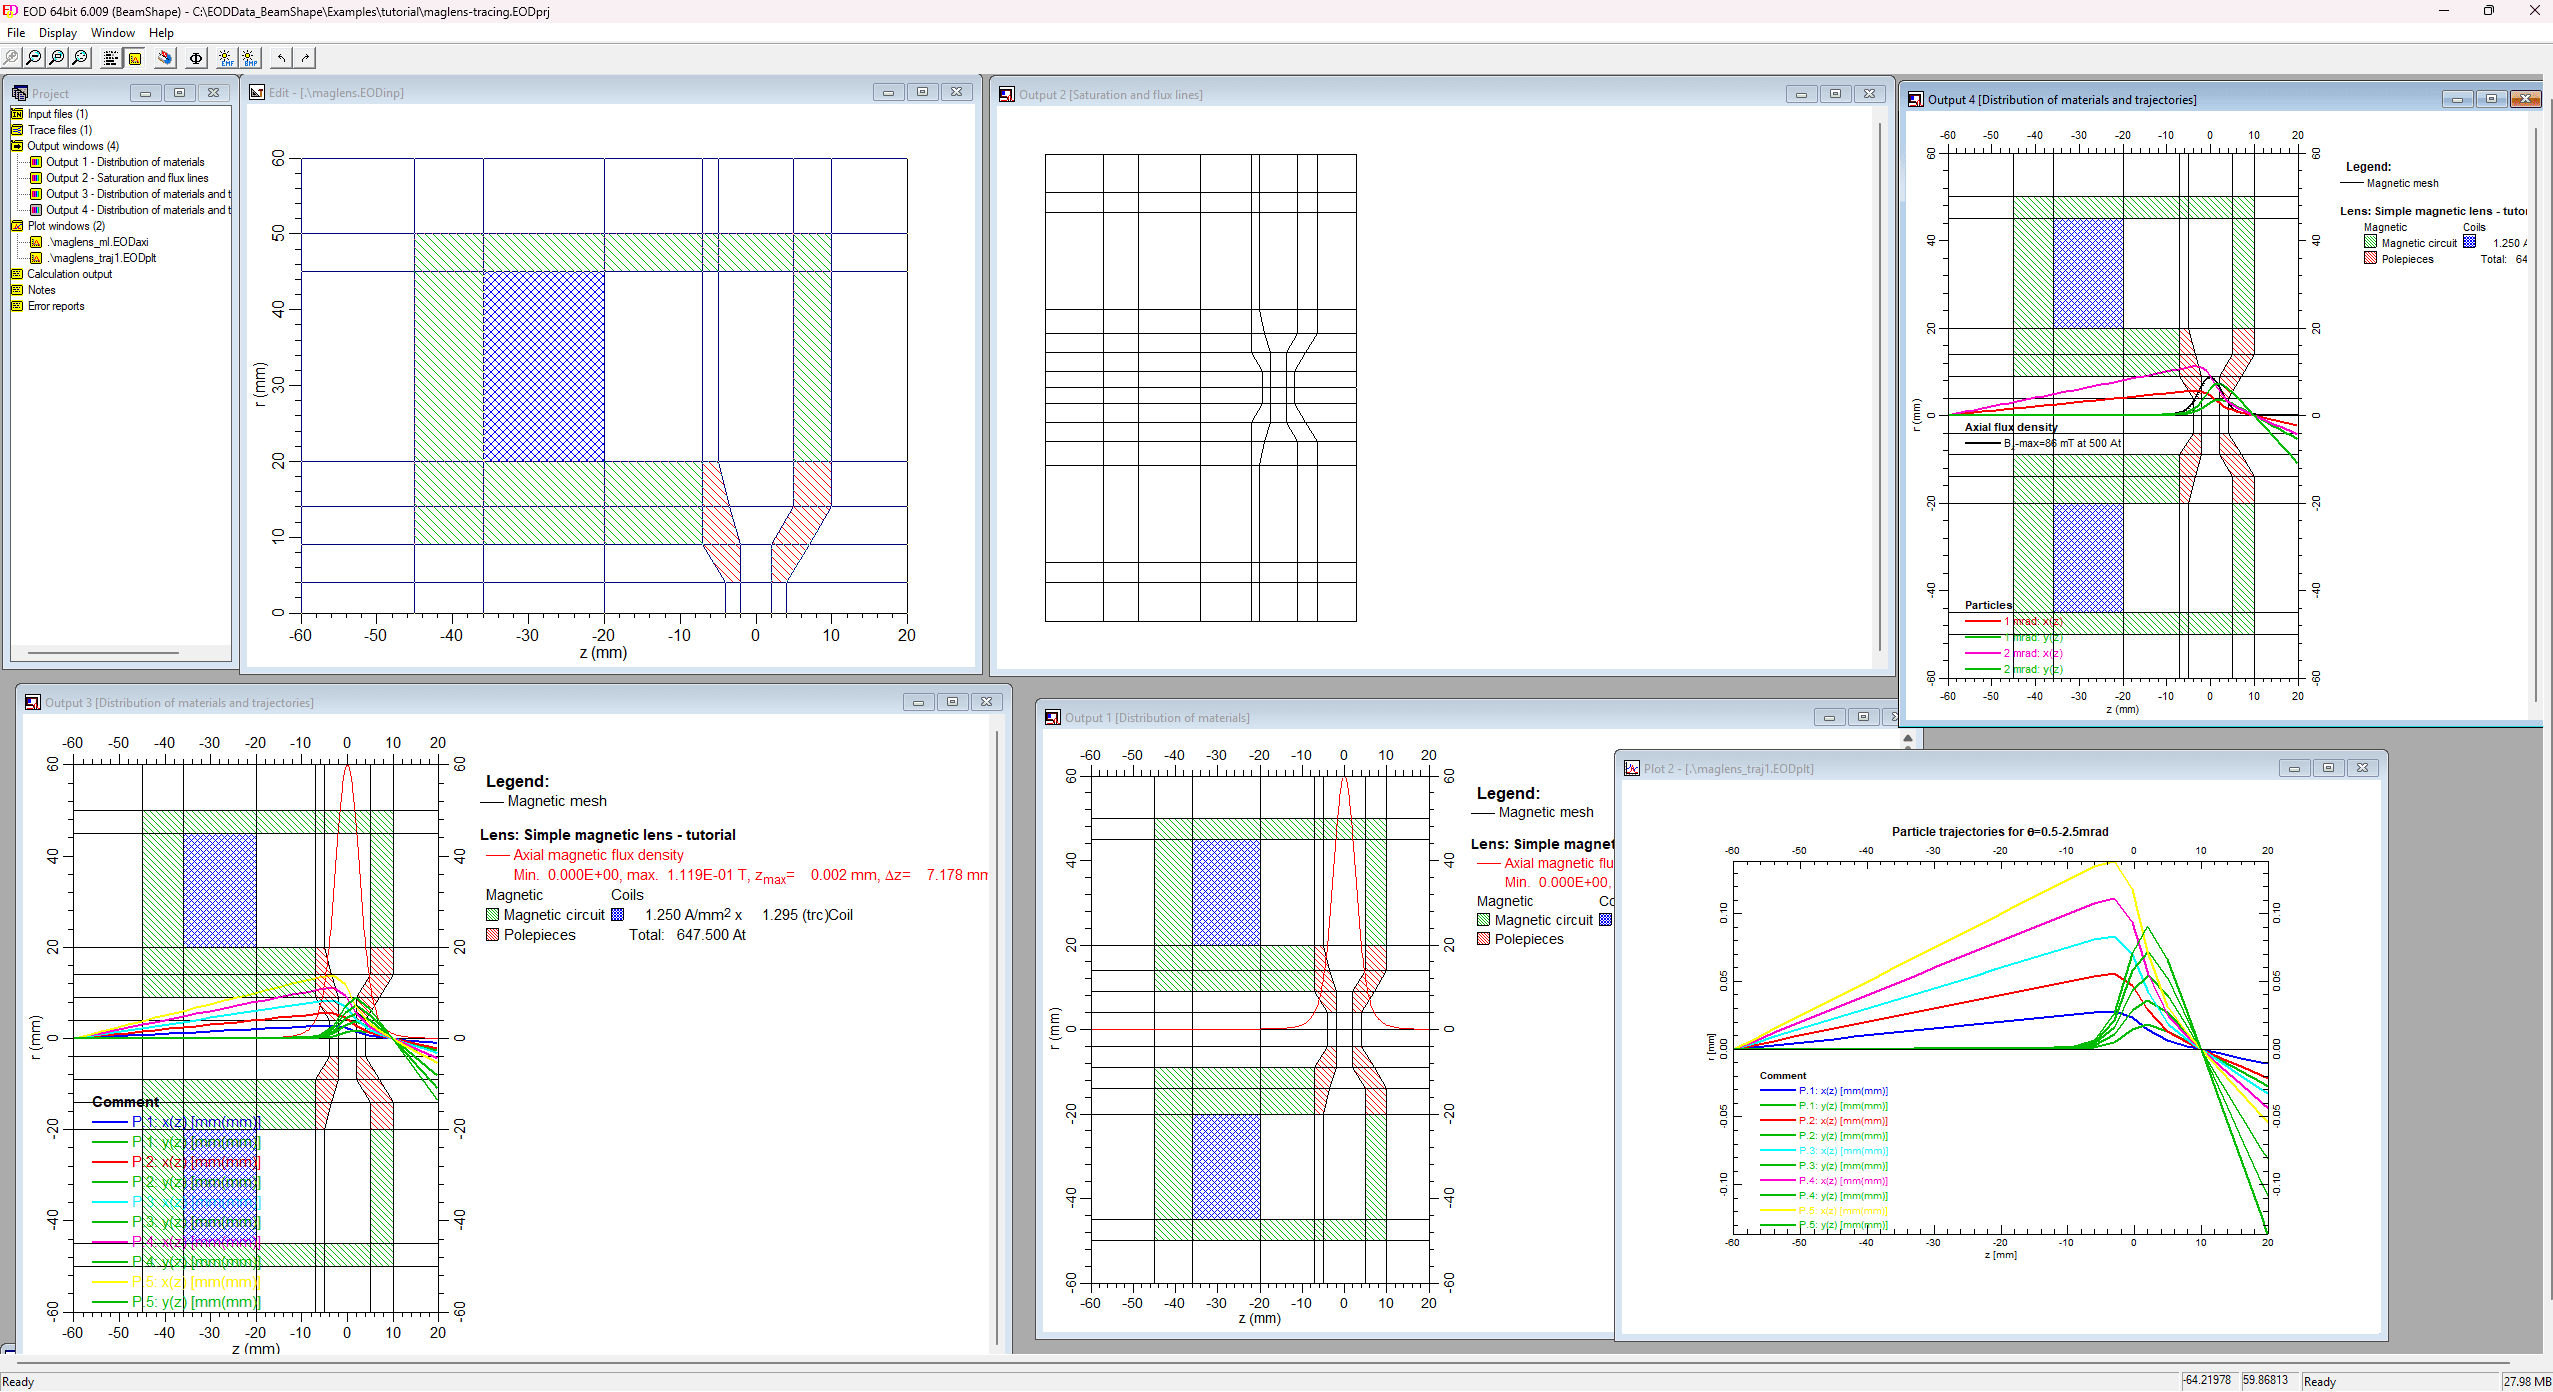Click the compass-like tool toolbar icon
Screen dimensions: 2553x1392
point(165,58)
